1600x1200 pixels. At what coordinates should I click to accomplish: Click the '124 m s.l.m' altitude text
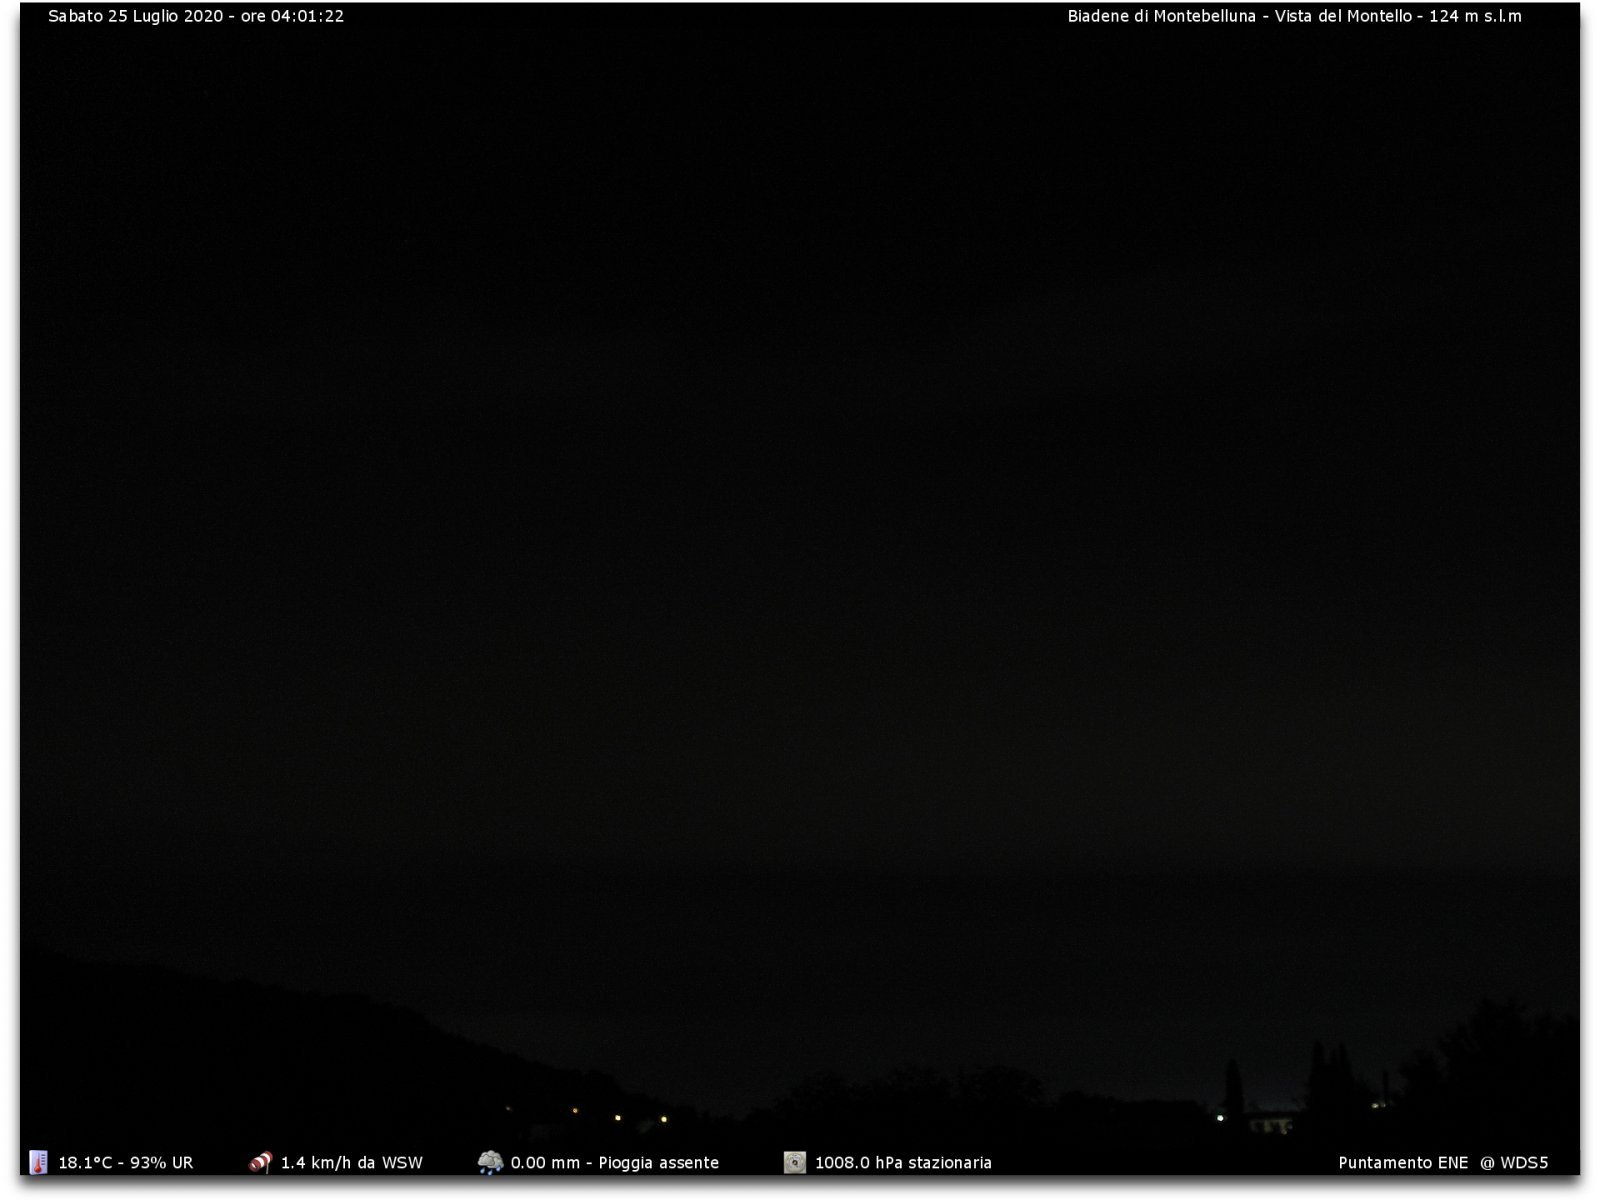(1475, 16)
